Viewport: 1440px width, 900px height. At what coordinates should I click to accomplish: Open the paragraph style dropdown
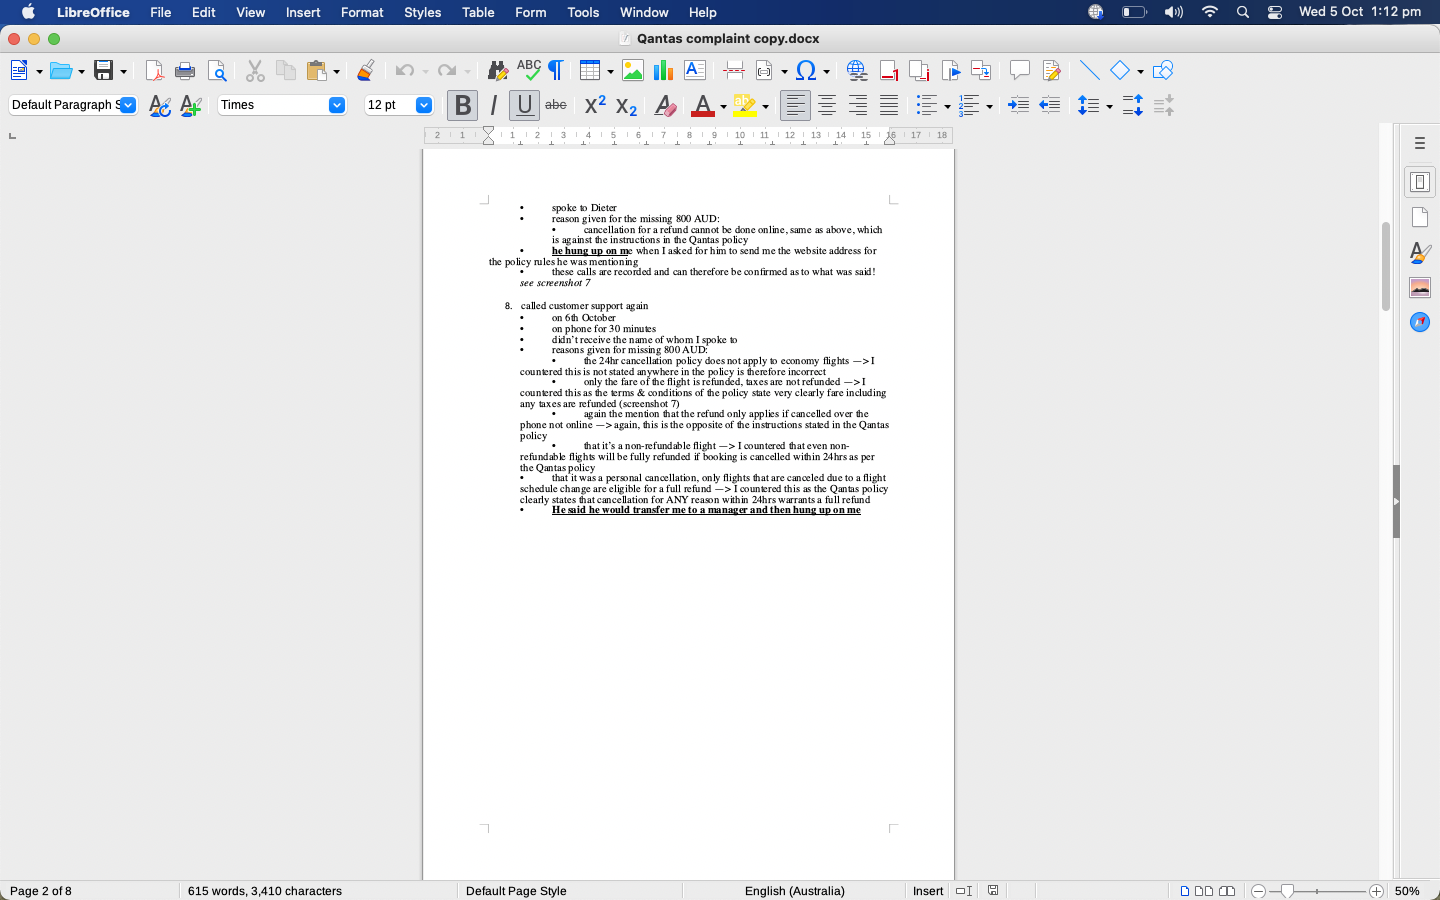(x=127, y=104)
